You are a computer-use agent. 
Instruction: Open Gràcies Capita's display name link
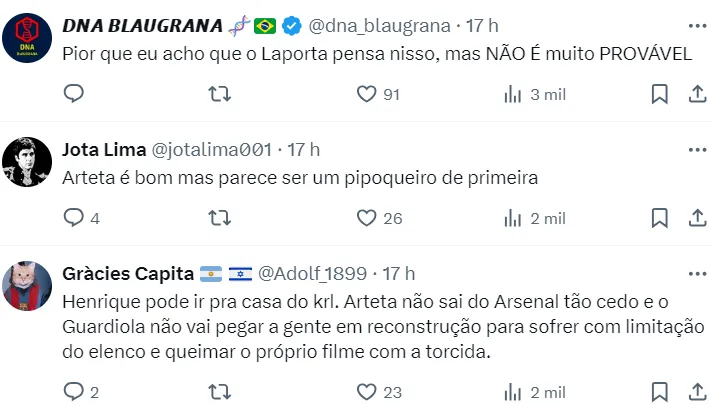pos(128,273)
